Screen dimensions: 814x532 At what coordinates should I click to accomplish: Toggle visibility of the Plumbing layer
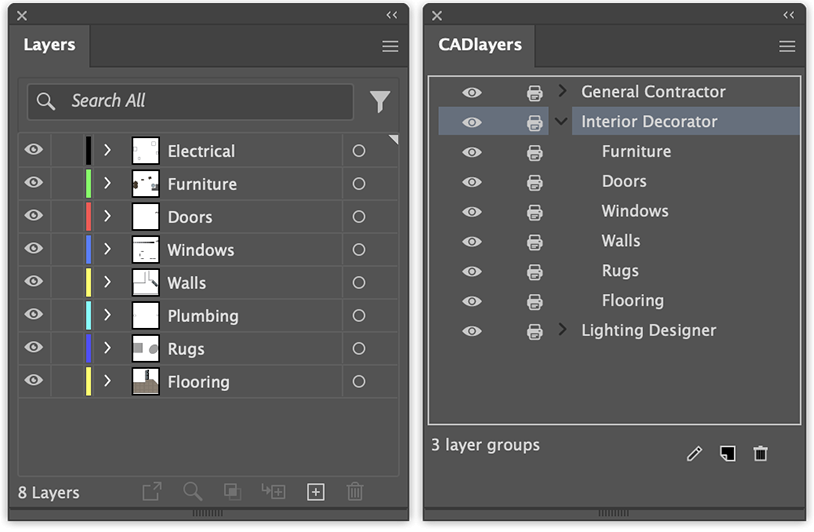(34, 315)
